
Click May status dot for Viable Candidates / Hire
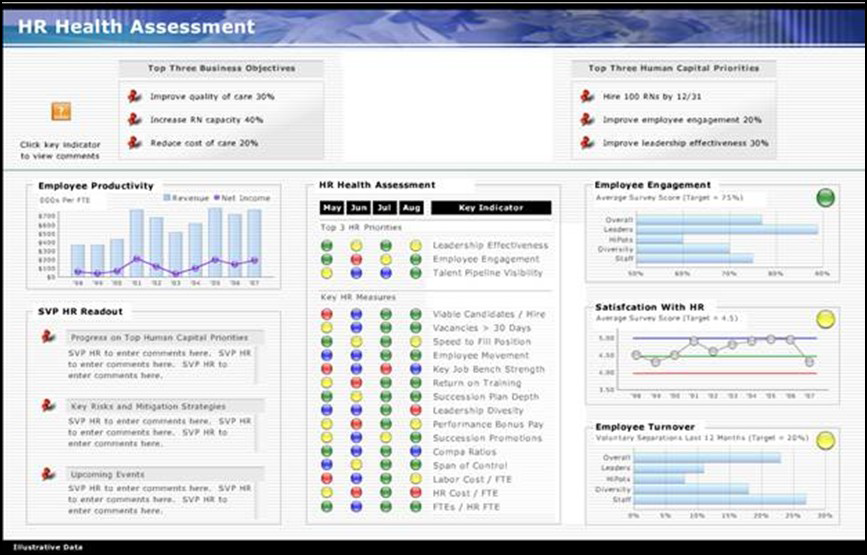point(327,314)
